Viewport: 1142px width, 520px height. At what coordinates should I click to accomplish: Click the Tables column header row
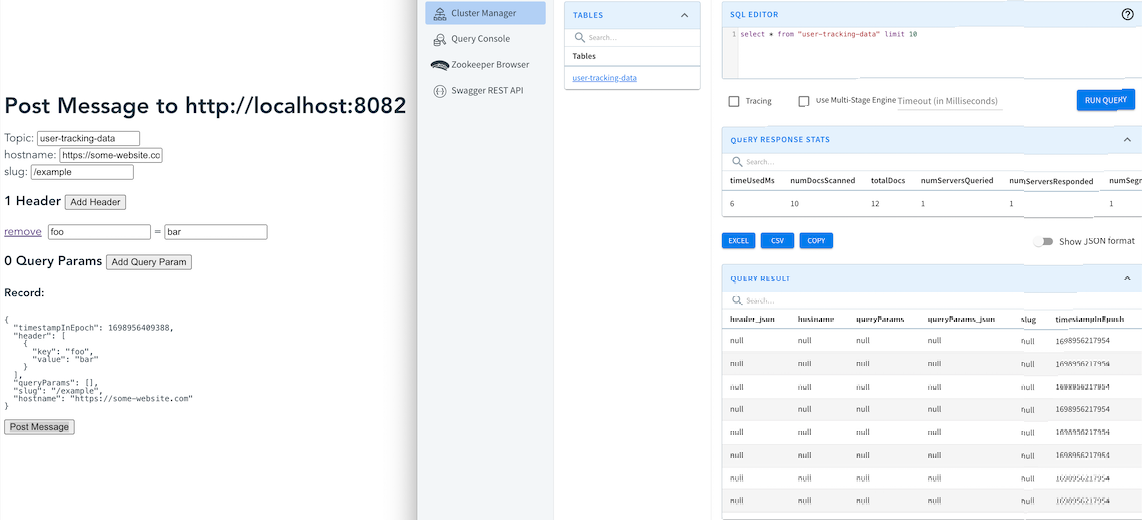click(632, 56)
